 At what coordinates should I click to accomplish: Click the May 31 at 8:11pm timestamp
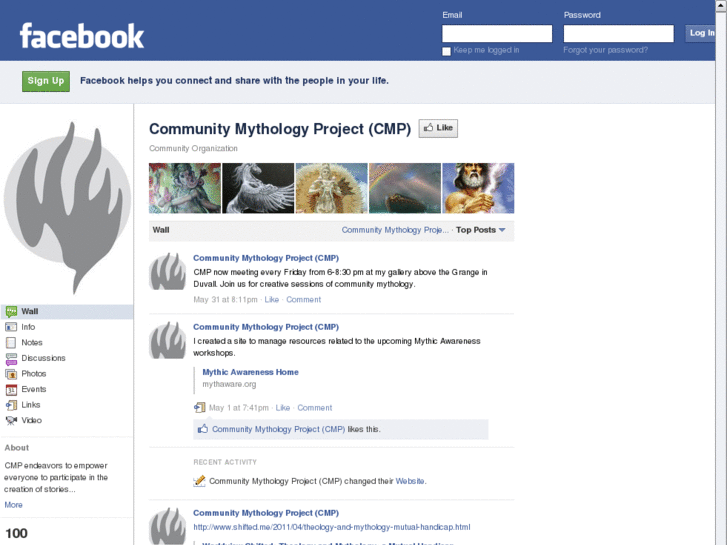click(x=225, y=300)
